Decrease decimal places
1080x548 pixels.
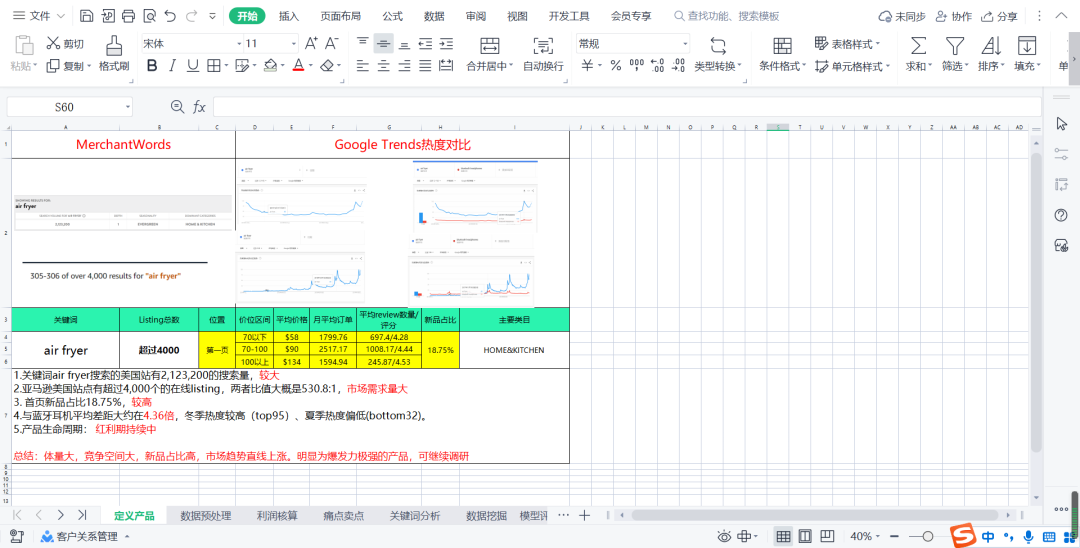point(678,65)
